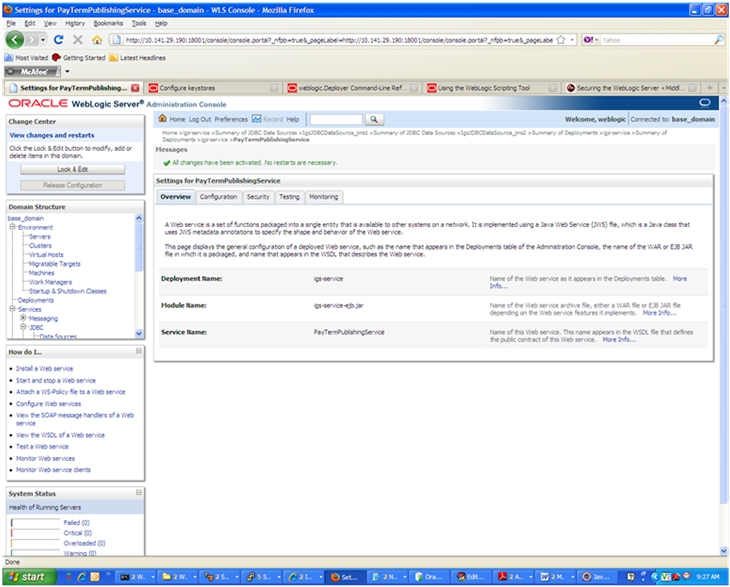Collapse the JDBC tree node
The image size is (730, 587).
(x=23, y=327)
